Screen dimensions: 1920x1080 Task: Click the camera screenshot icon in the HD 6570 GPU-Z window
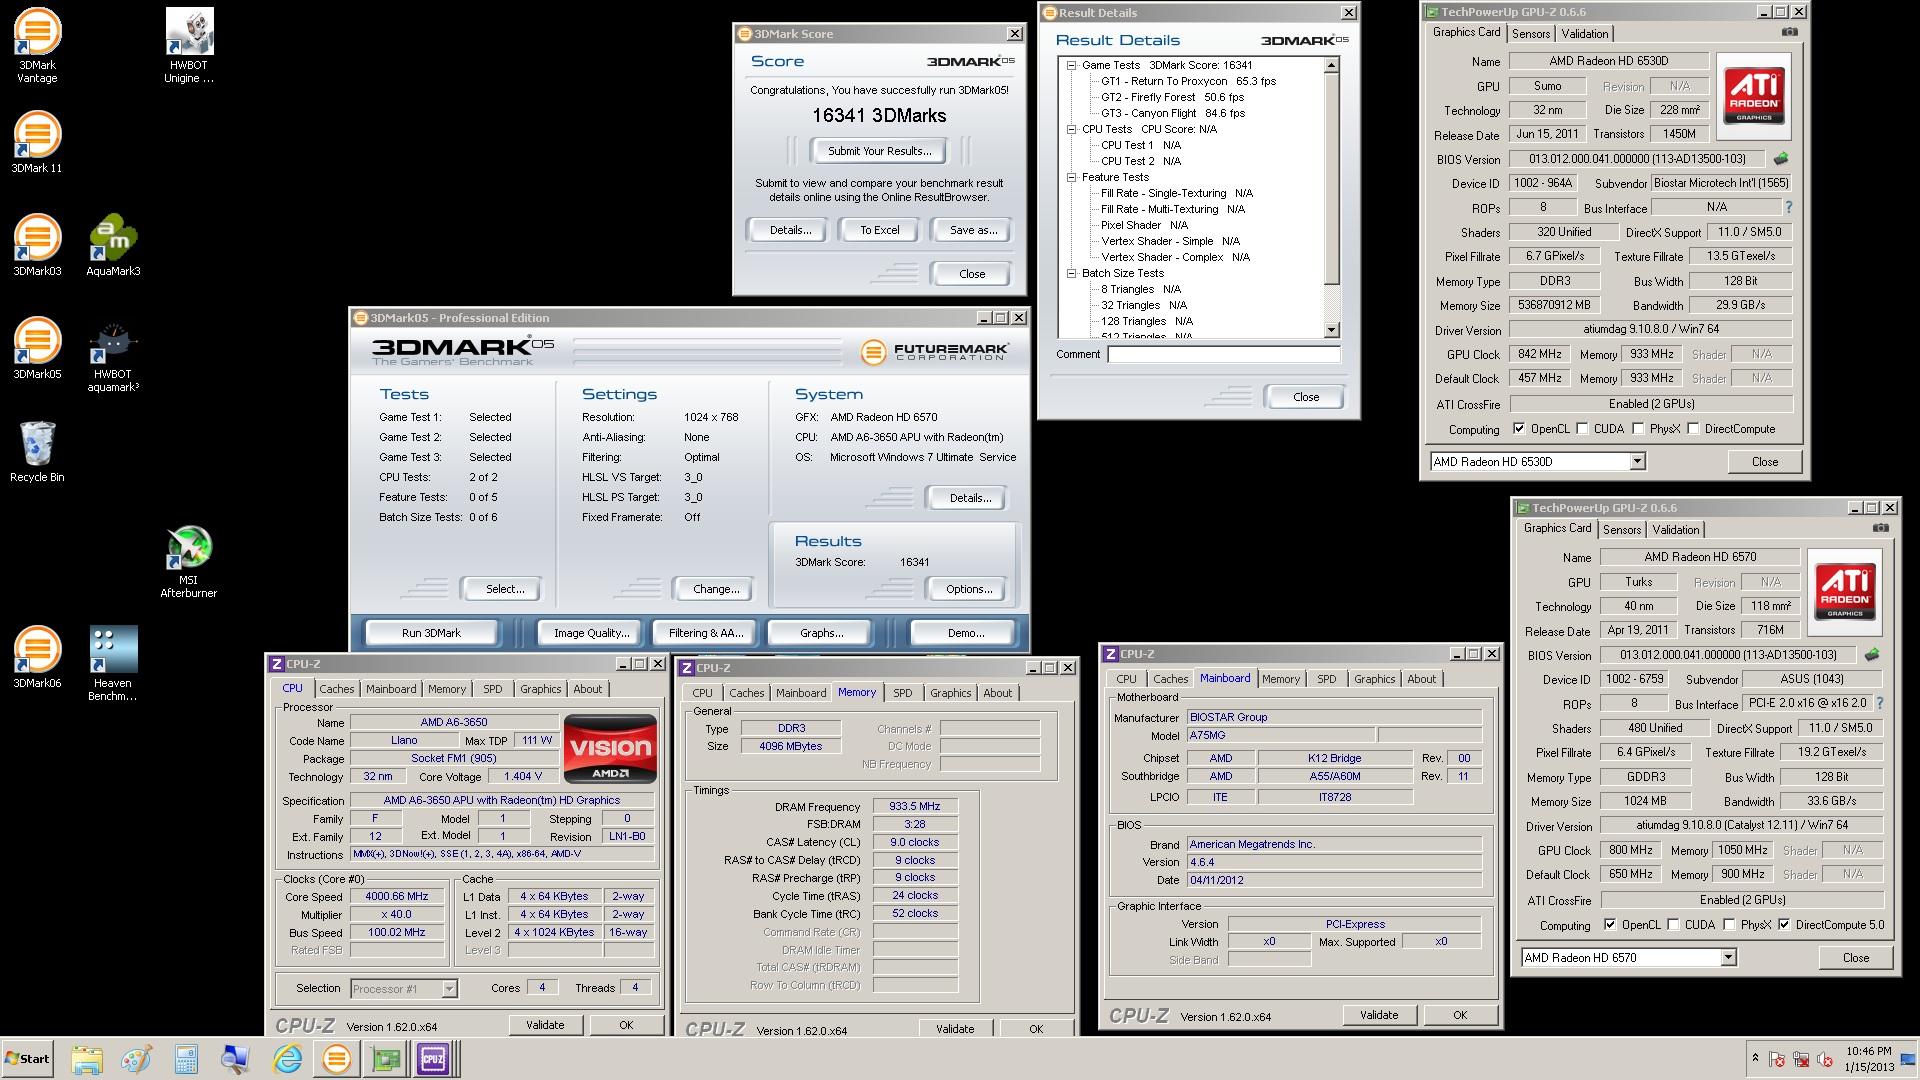1880,528
